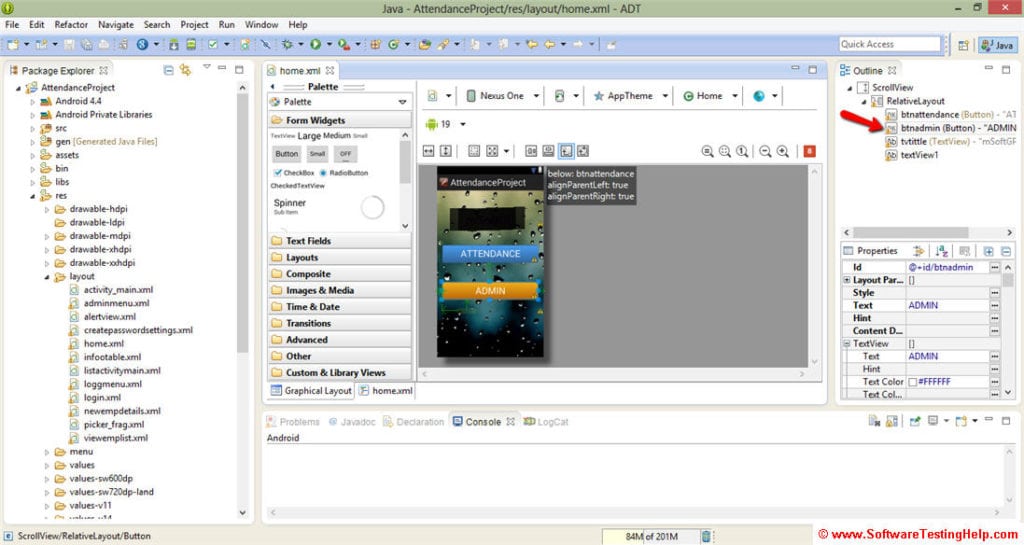1024x545 pixels.
Task: Expand the src folder in Package Explorer
Action: tap(33, 129)
